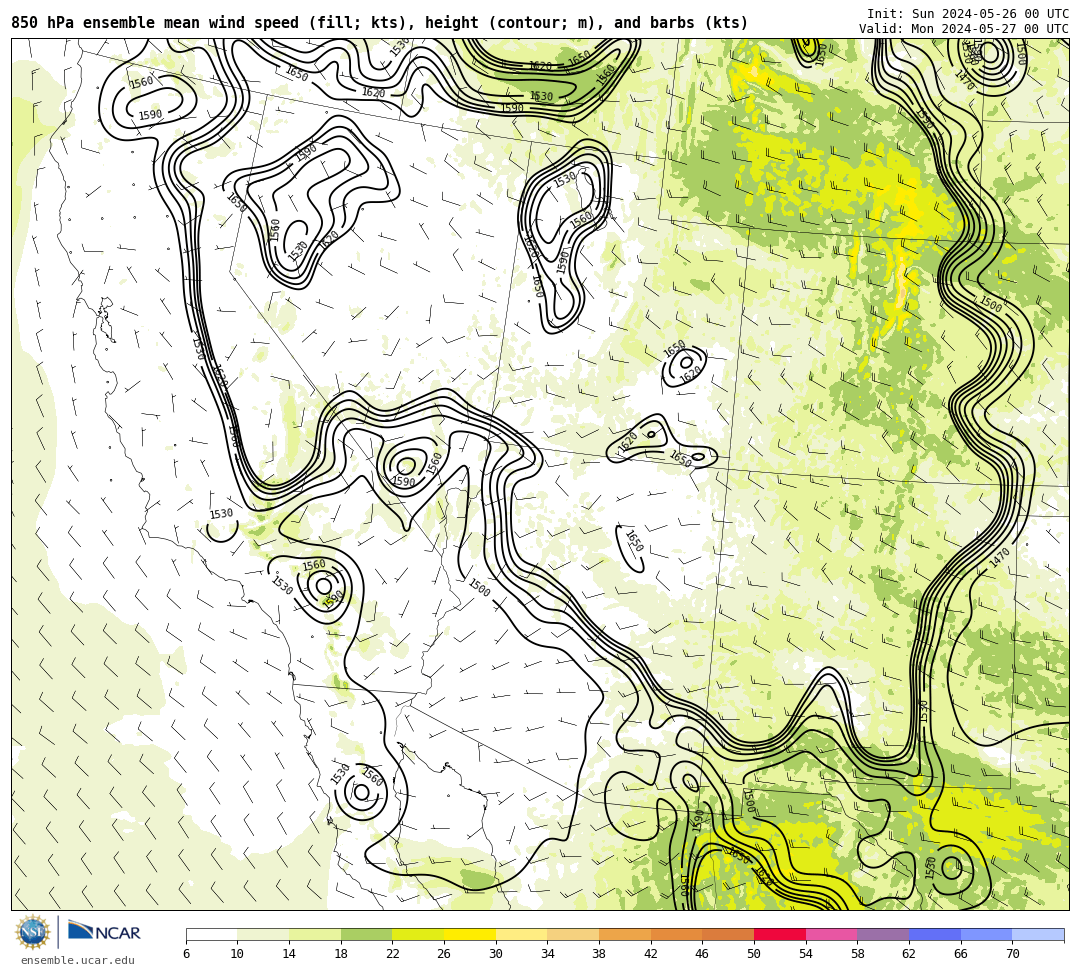The image size is (1080, 973).
Task: Pick the pale green 10–14 kt colorbar swatch
Action: [263, 934]
